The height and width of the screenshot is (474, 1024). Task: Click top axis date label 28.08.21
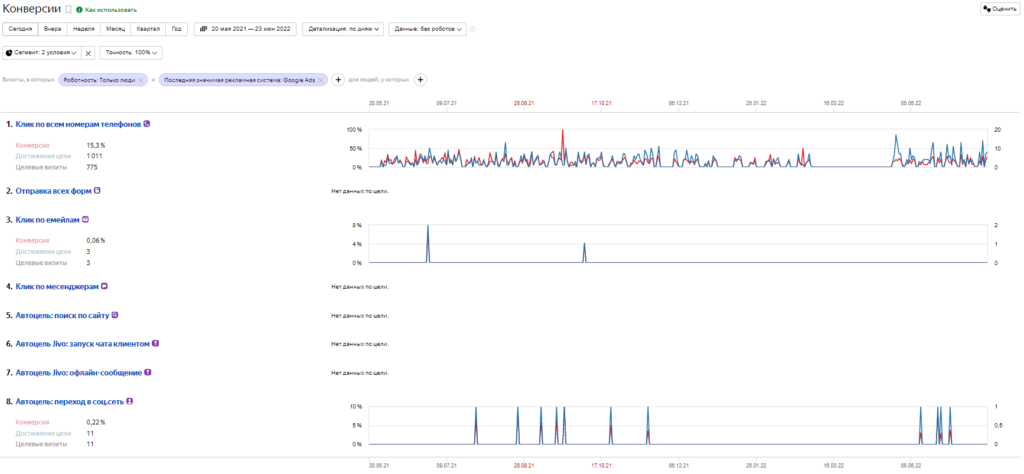[524, 103]
